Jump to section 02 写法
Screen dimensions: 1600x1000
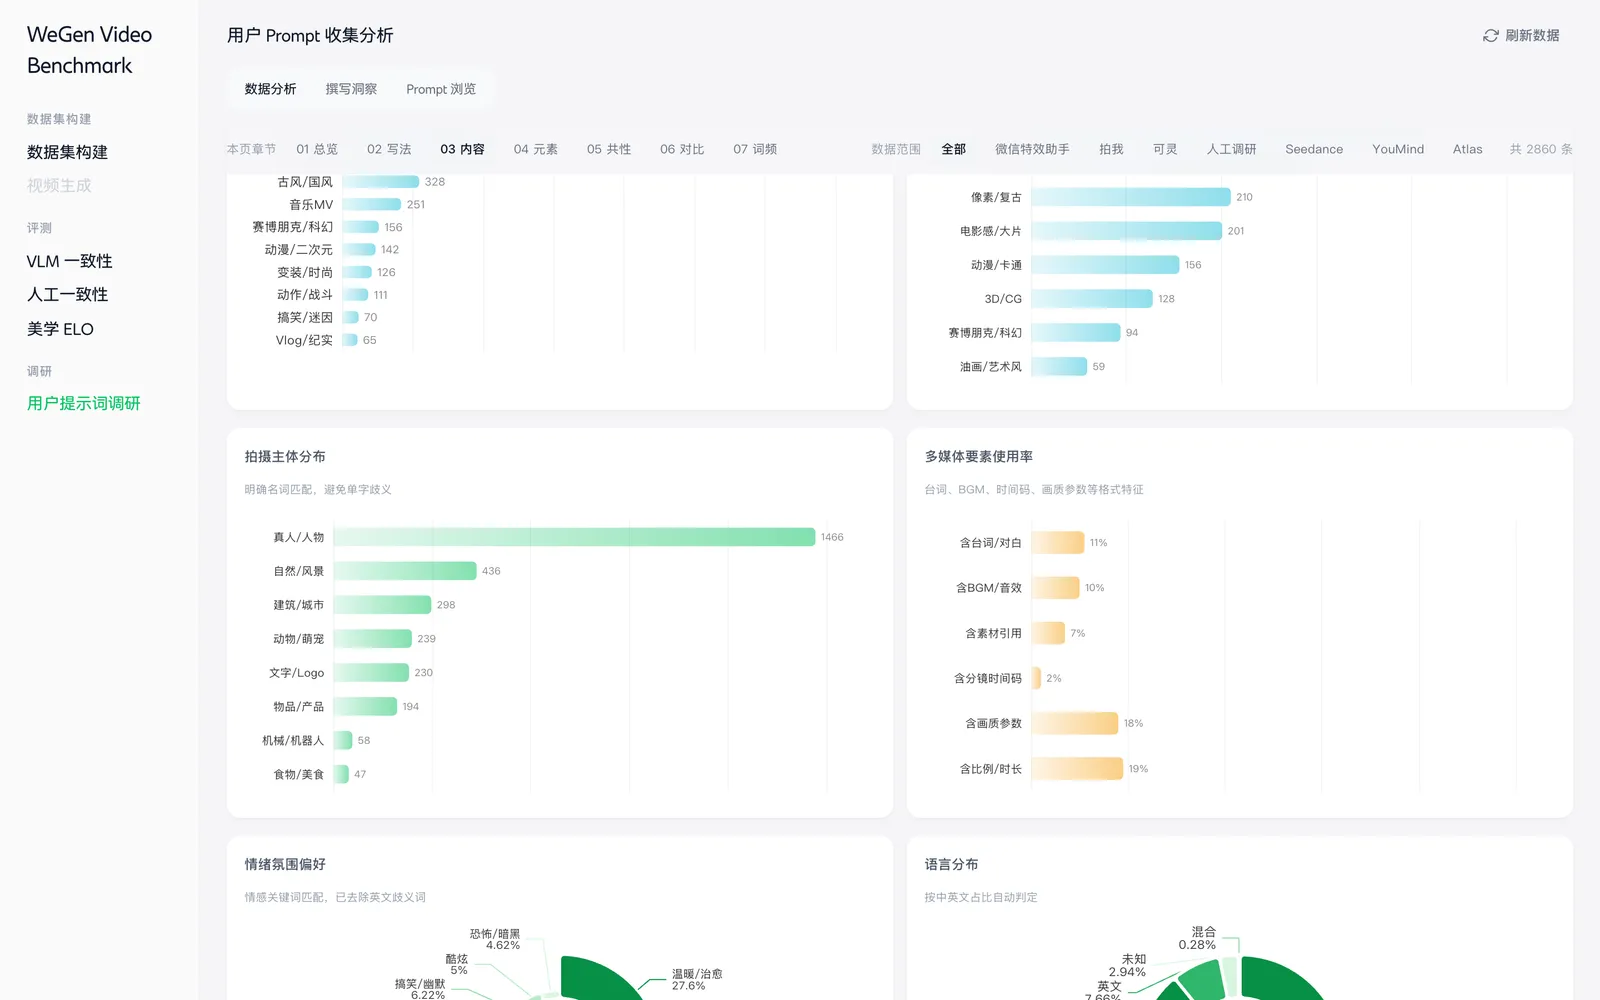pos(389,149)
